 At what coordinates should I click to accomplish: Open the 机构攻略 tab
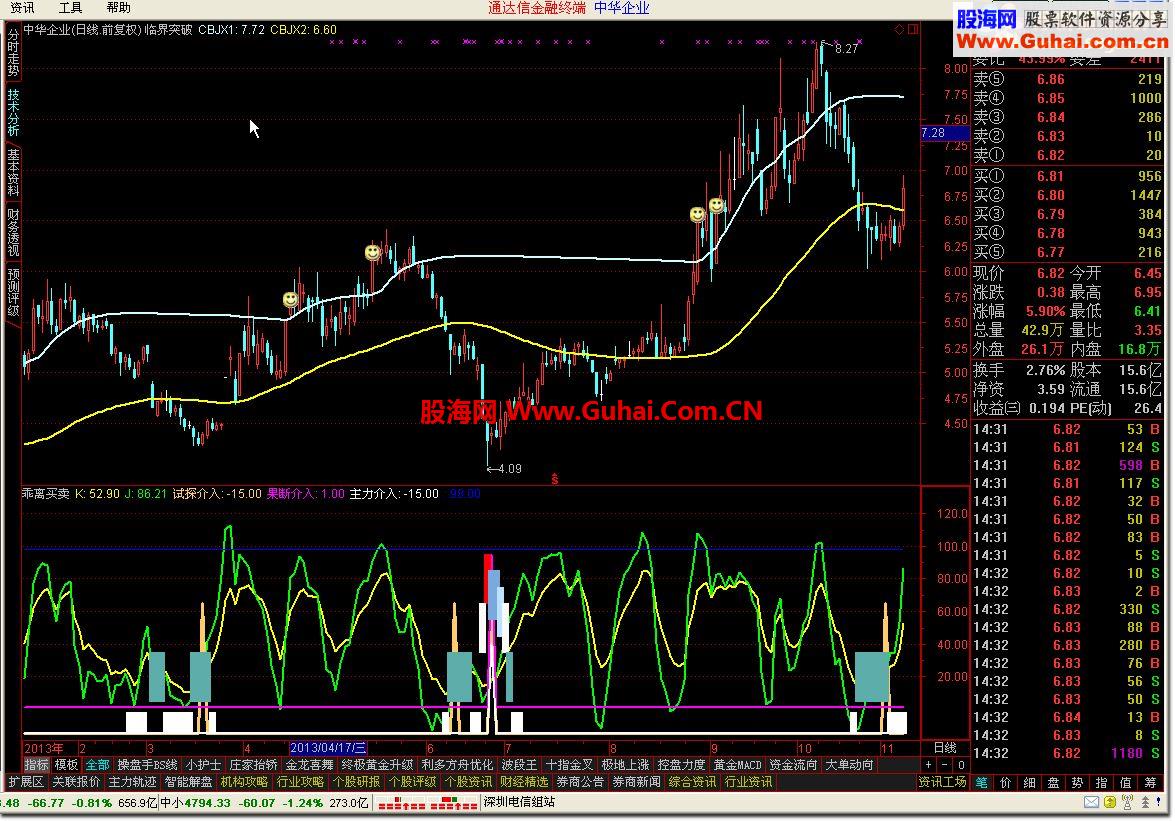point(244,782)
